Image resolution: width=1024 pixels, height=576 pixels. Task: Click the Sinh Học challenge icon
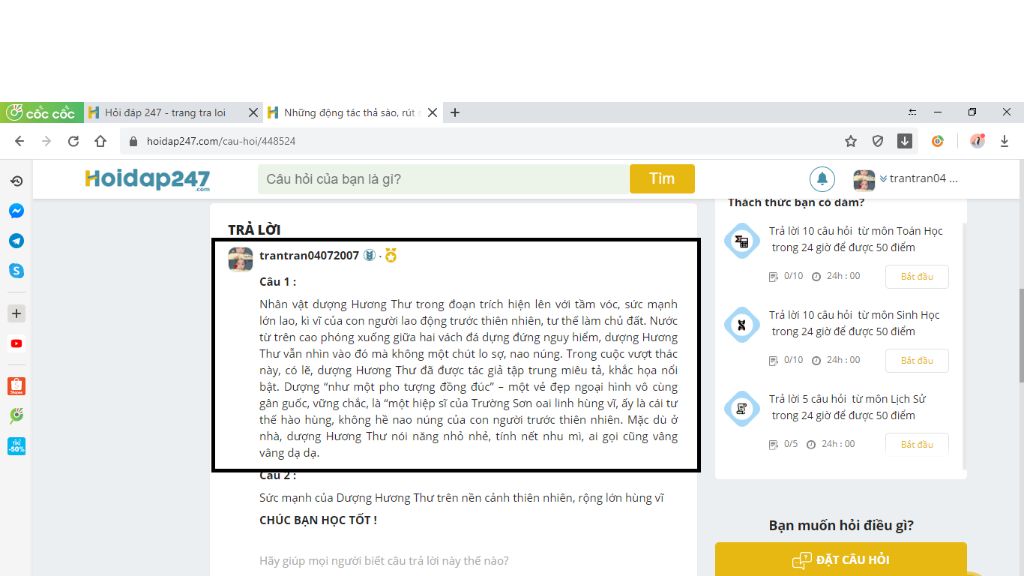[x=742, y=325]
